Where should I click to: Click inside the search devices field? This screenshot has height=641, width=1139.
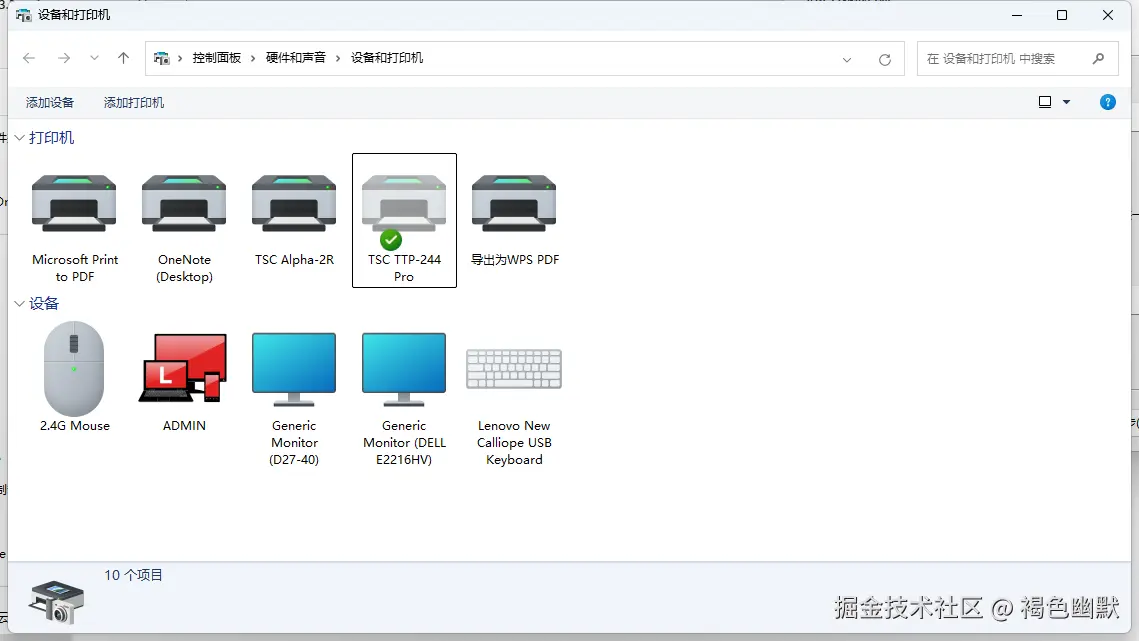(x=1000, y=58)
